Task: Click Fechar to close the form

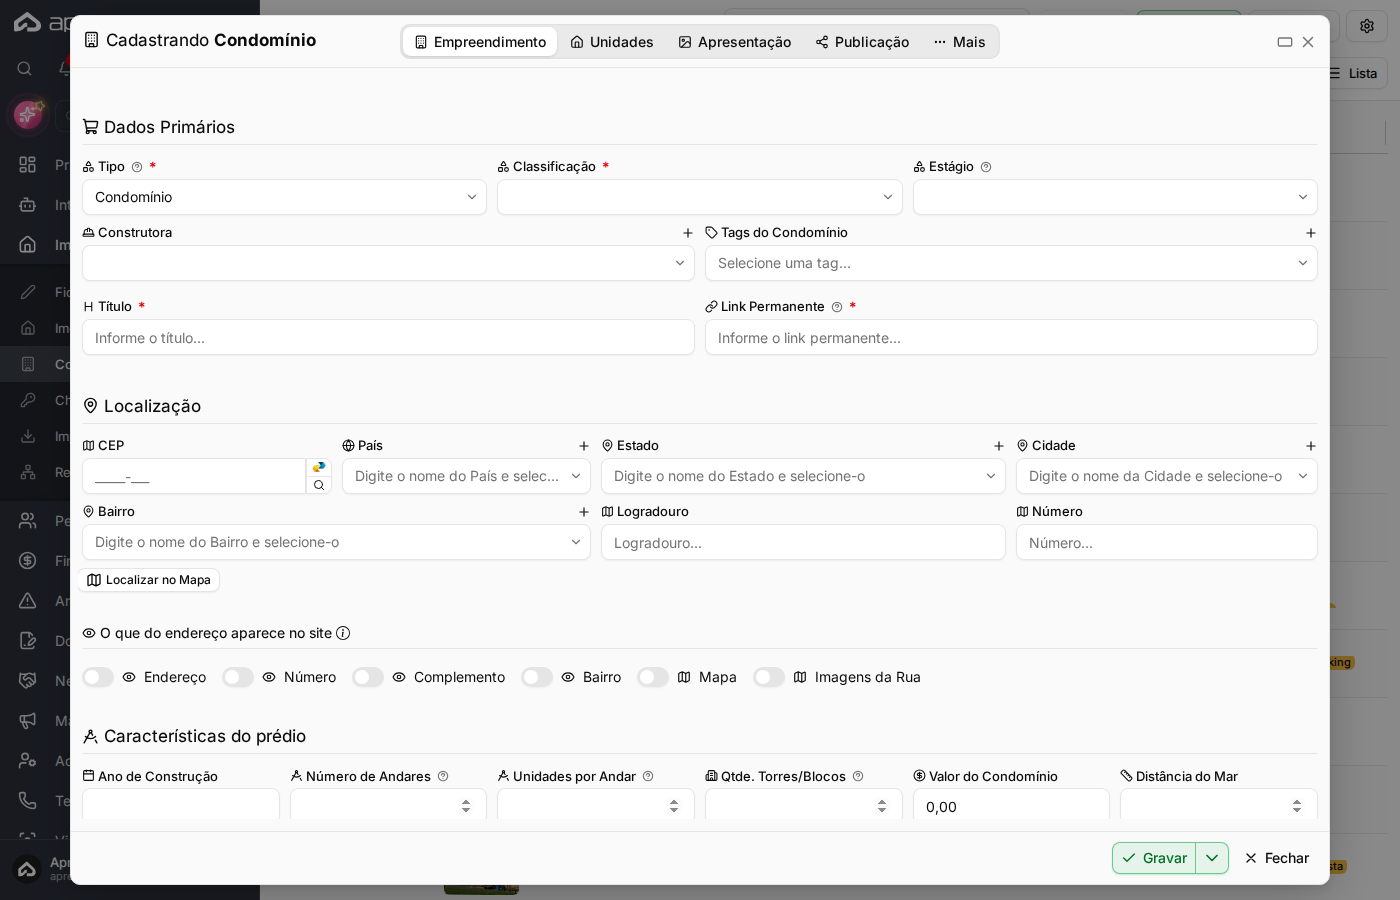Action: [1277, 858]
